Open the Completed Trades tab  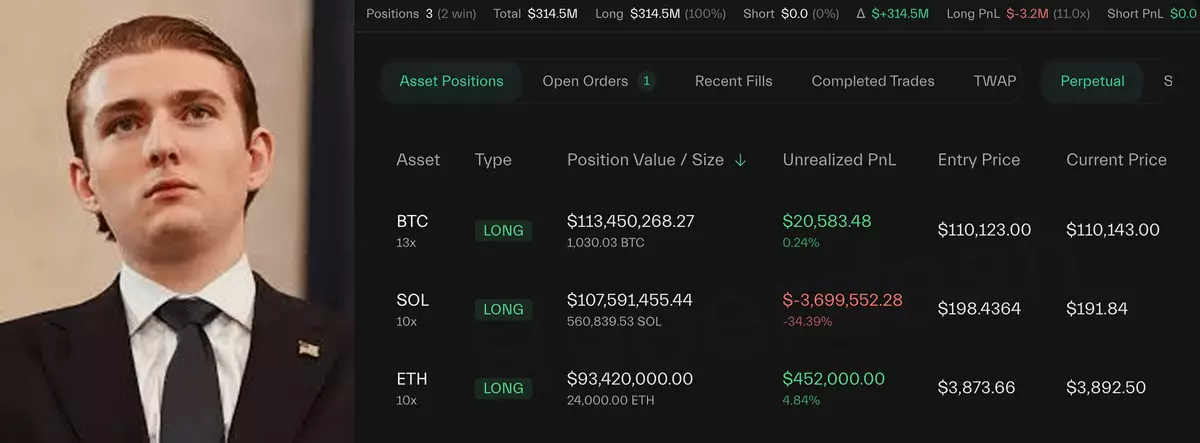(x=872, y=81)
